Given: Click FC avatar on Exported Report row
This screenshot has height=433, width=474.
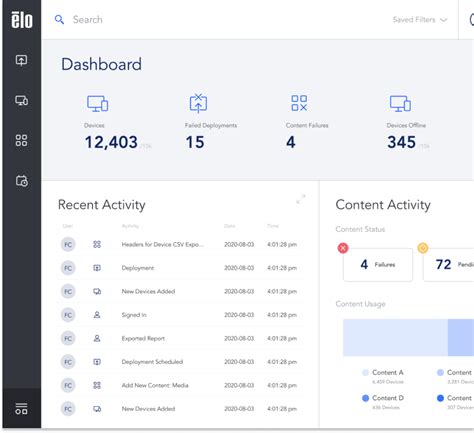Looking at the screenshot, I should (x=68, y=338).
